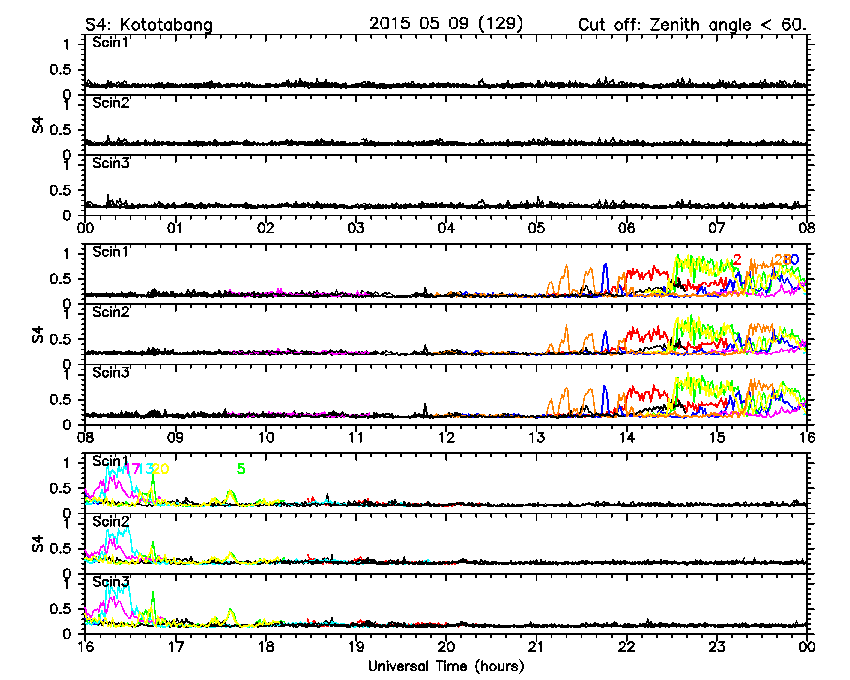Click the "Cut off: Zenith angle < 60." note
850x680 pixels.
click(692, 25)
